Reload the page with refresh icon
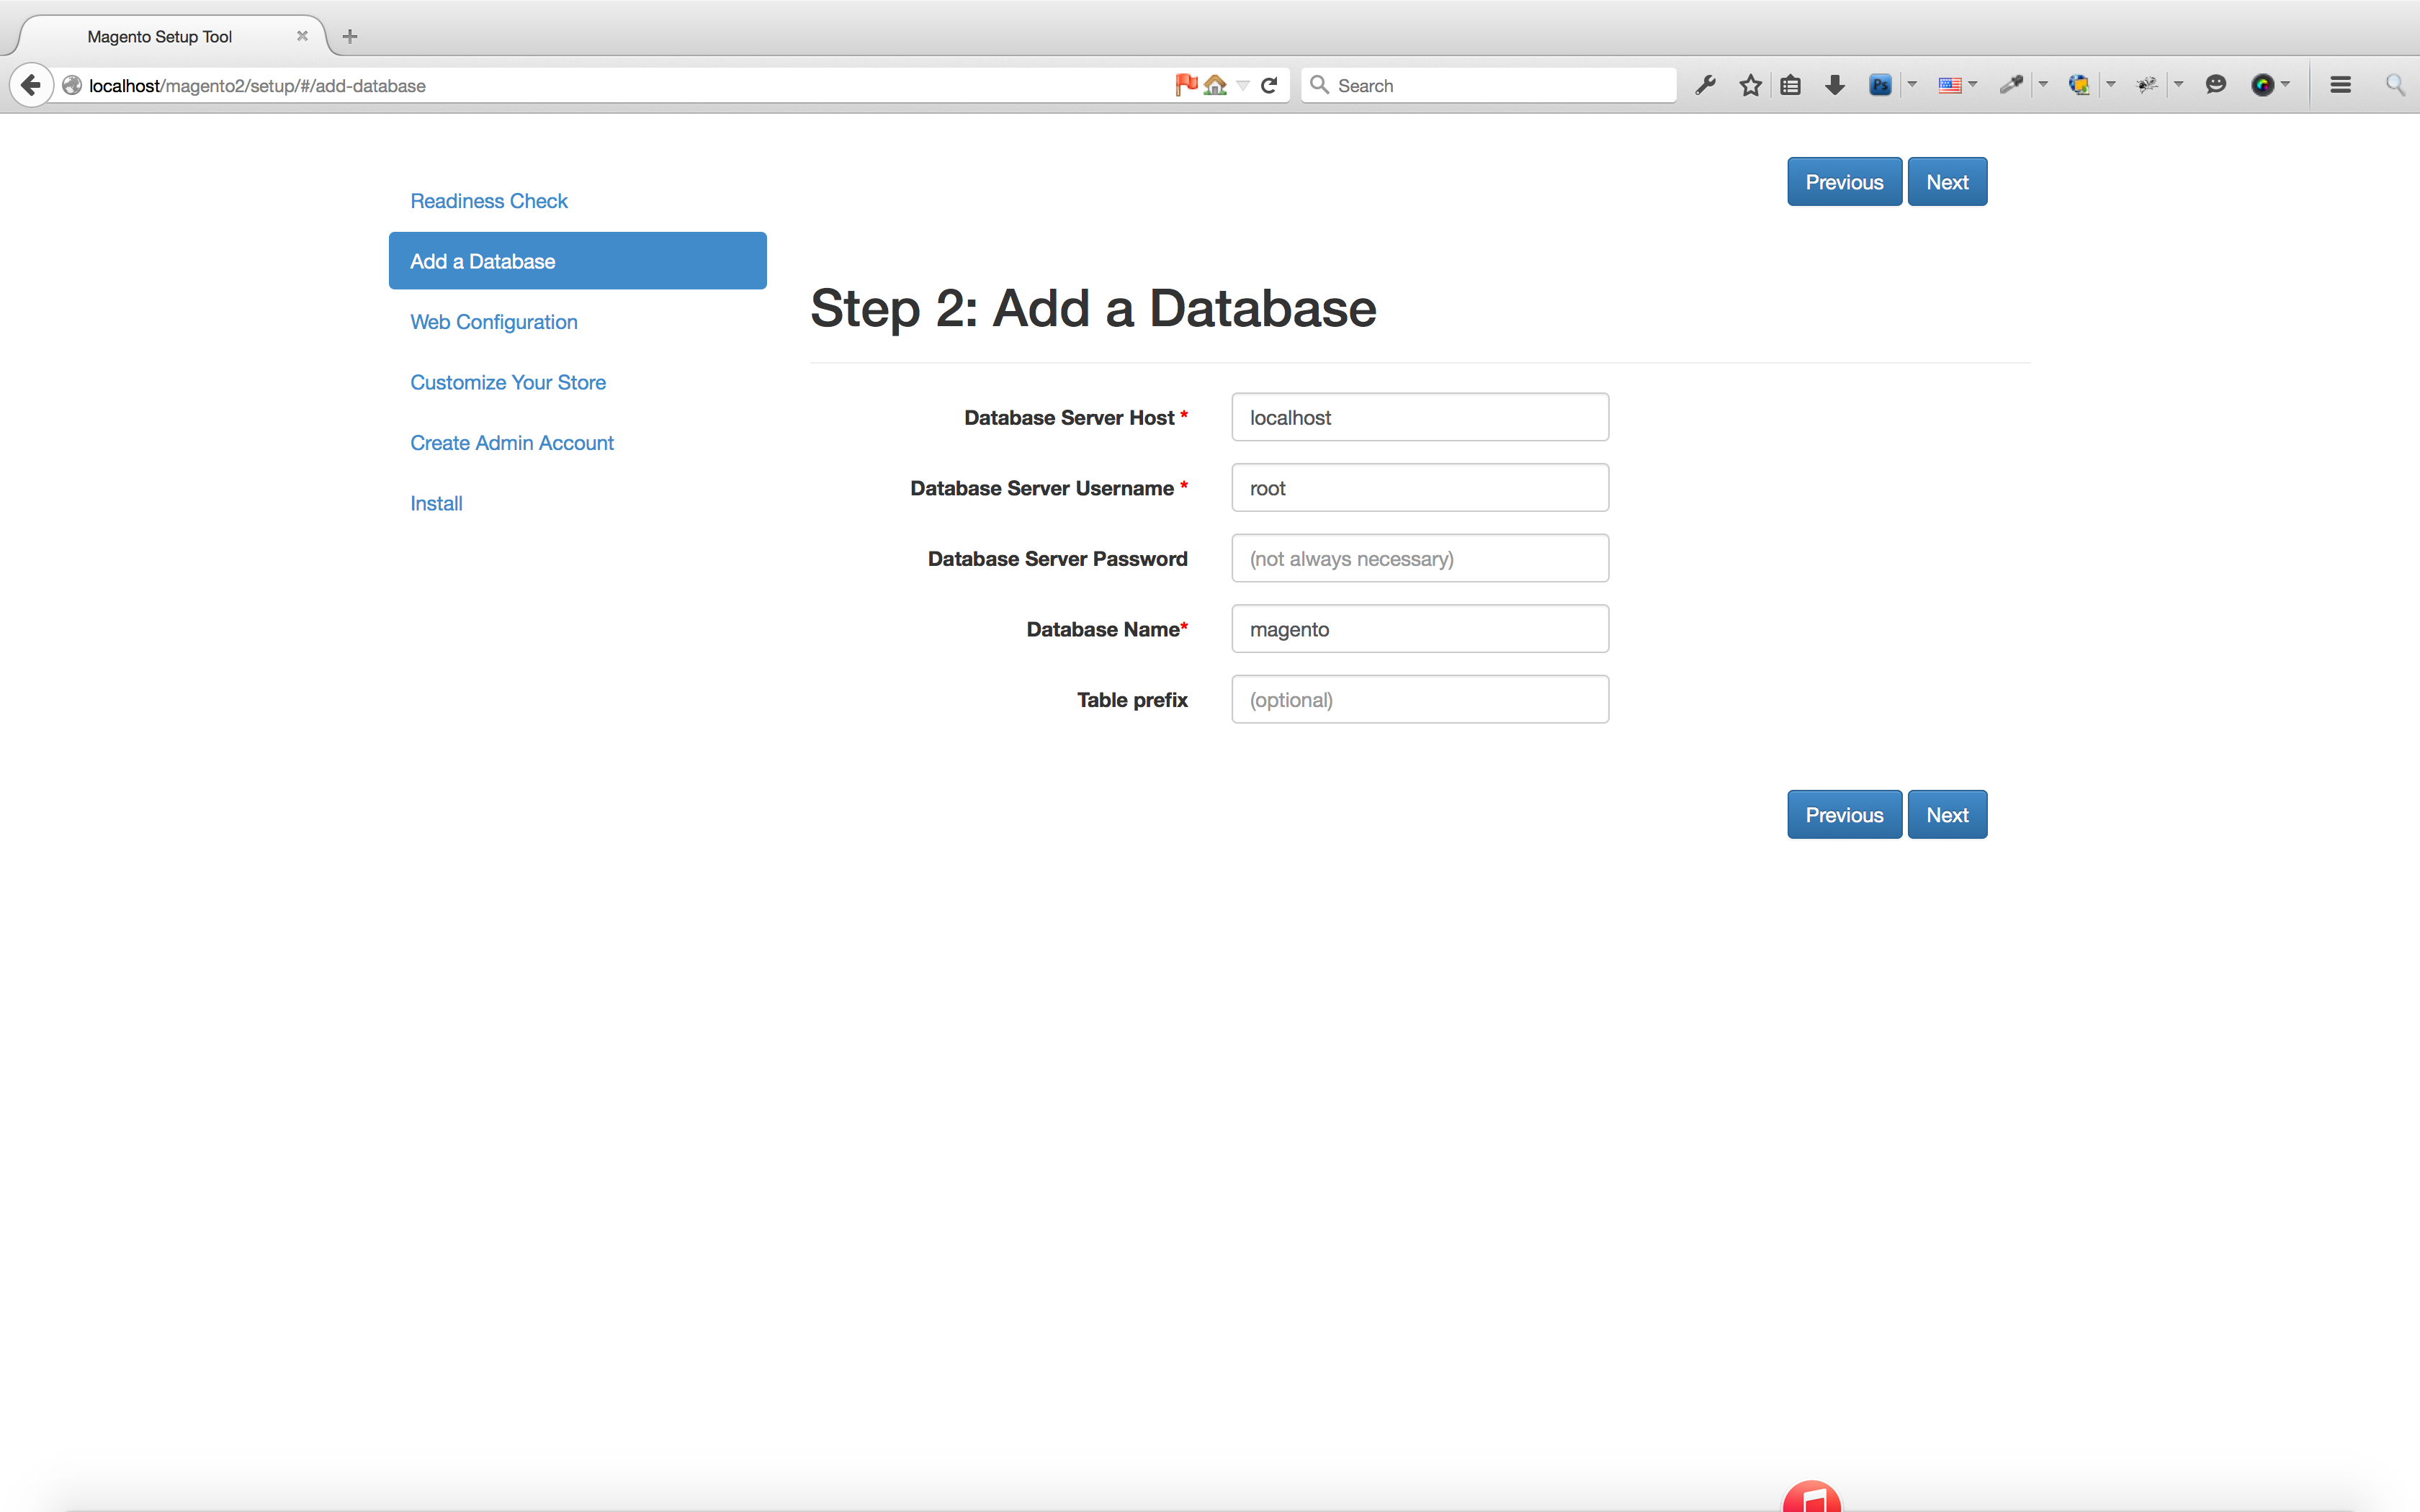 1269,85
